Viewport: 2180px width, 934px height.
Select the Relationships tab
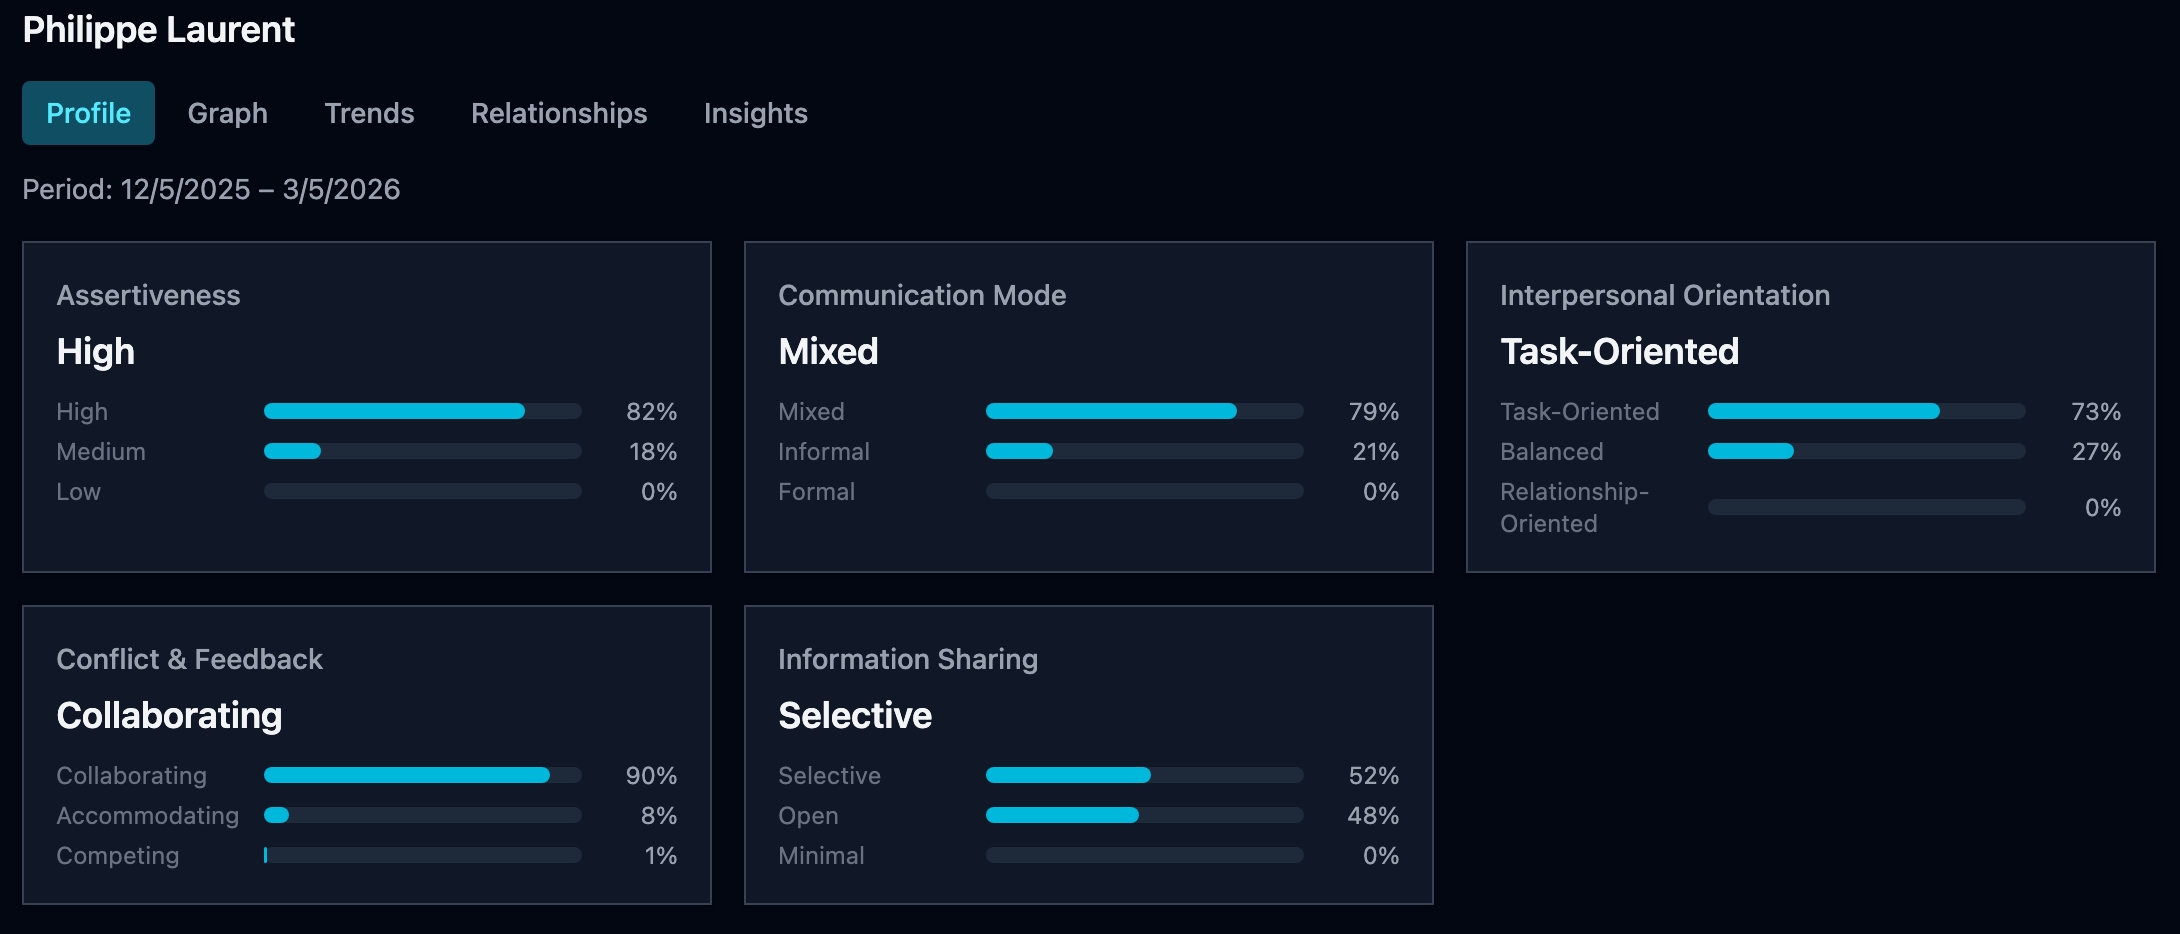point(558,113)
